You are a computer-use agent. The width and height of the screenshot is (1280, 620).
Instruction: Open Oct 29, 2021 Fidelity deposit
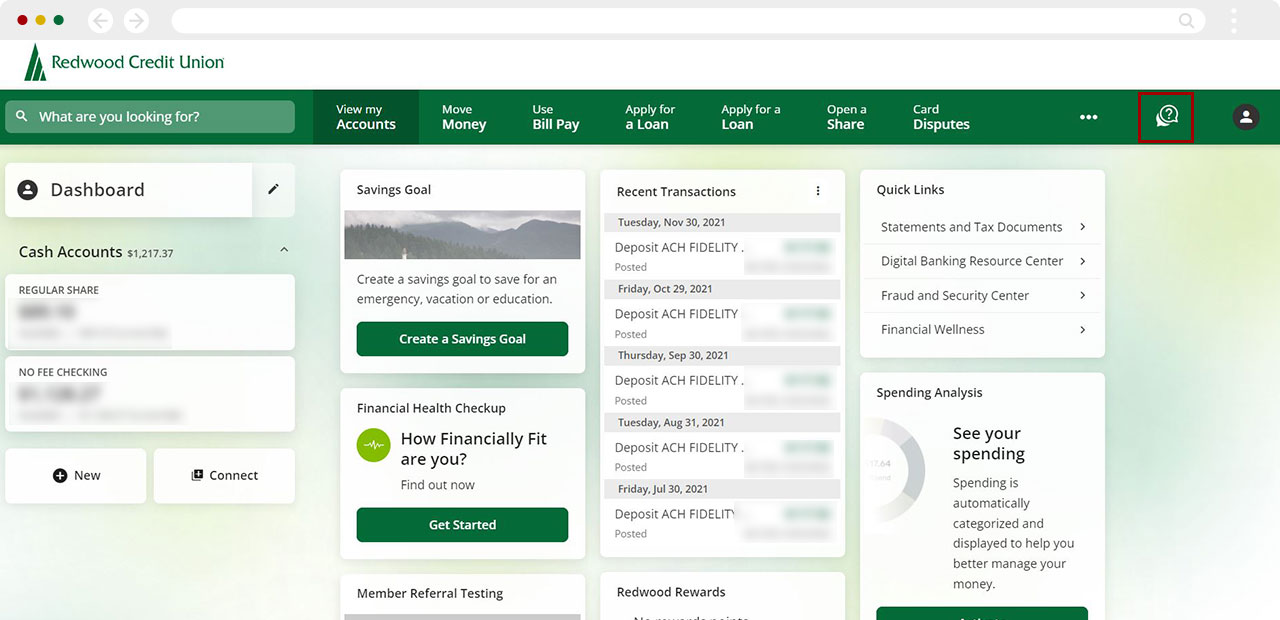point(722,323)
